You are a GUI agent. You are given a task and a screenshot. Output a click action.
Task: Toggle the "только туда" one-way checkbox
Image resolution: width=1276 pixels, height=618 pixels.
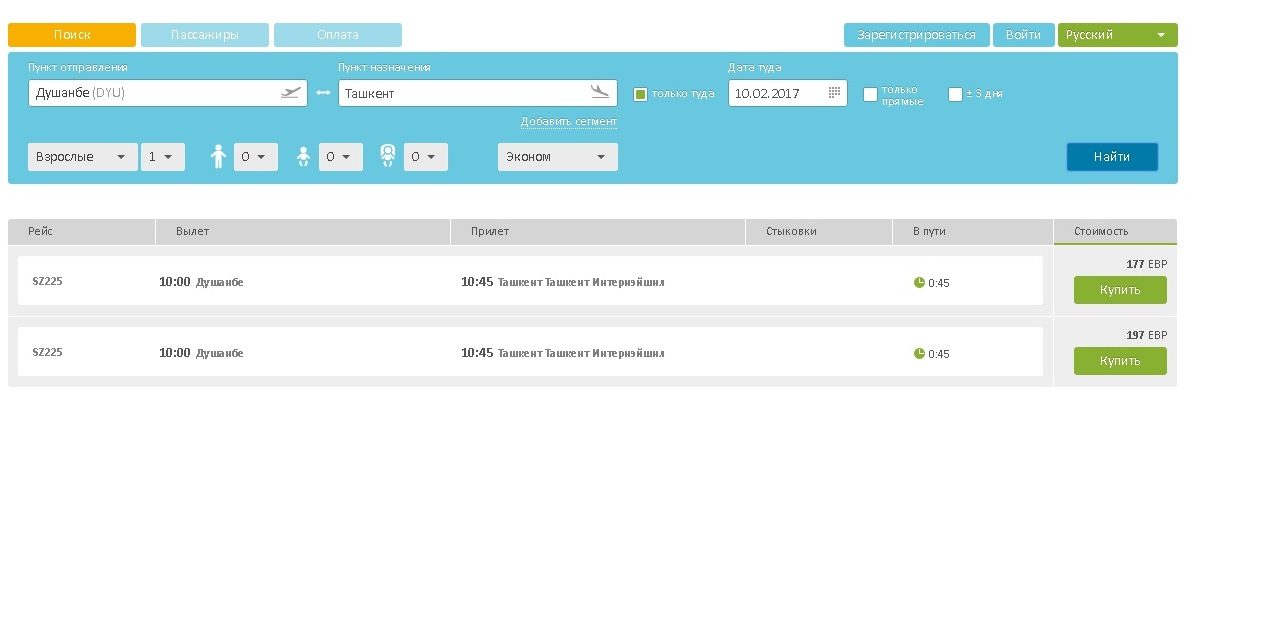[641, 94]
